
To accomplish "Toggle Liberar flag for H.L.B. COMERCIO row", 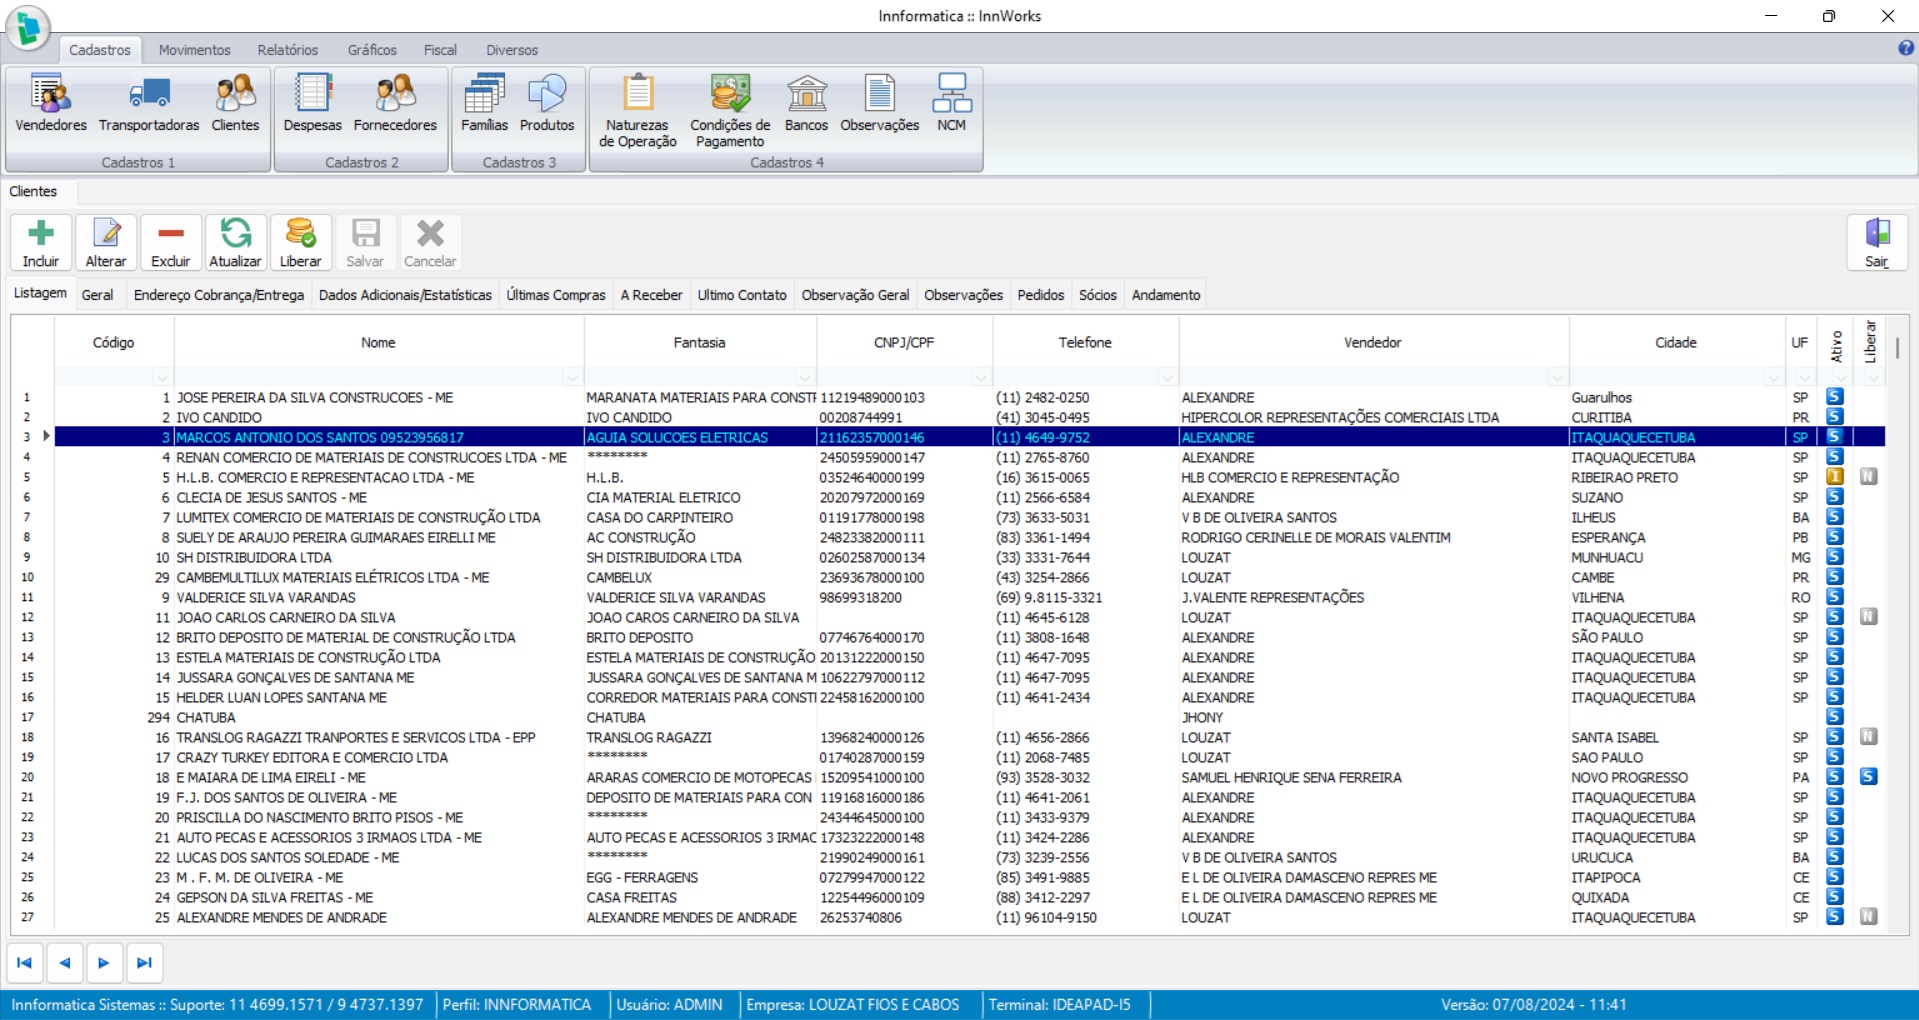I will click(1868, 477).
